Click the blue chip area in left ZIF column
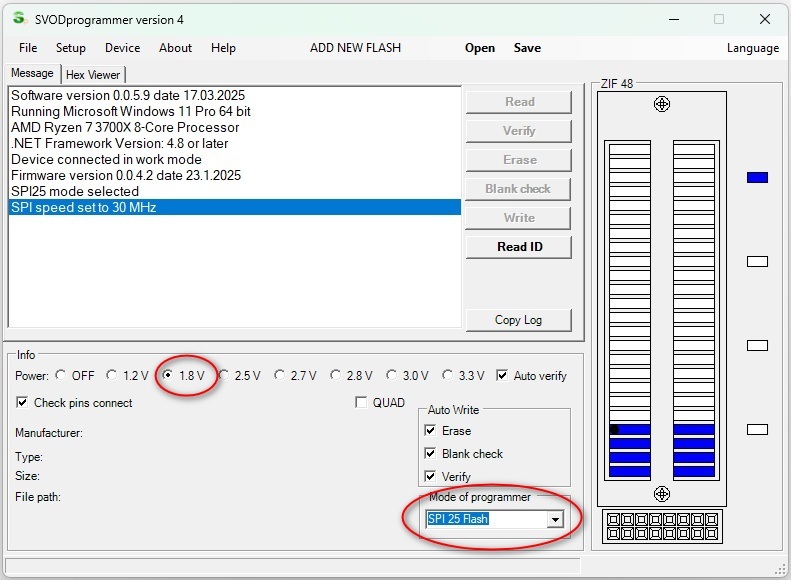791x580 pixels. (x=630, y=450)
